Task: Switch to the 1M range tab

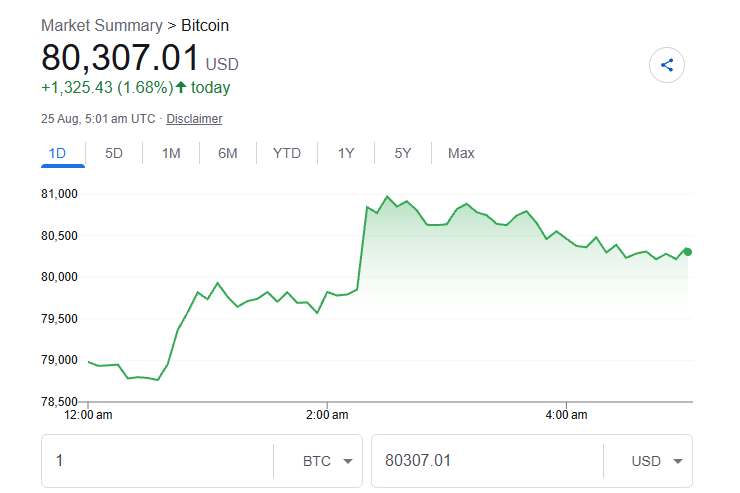Action: click(171, 153)
